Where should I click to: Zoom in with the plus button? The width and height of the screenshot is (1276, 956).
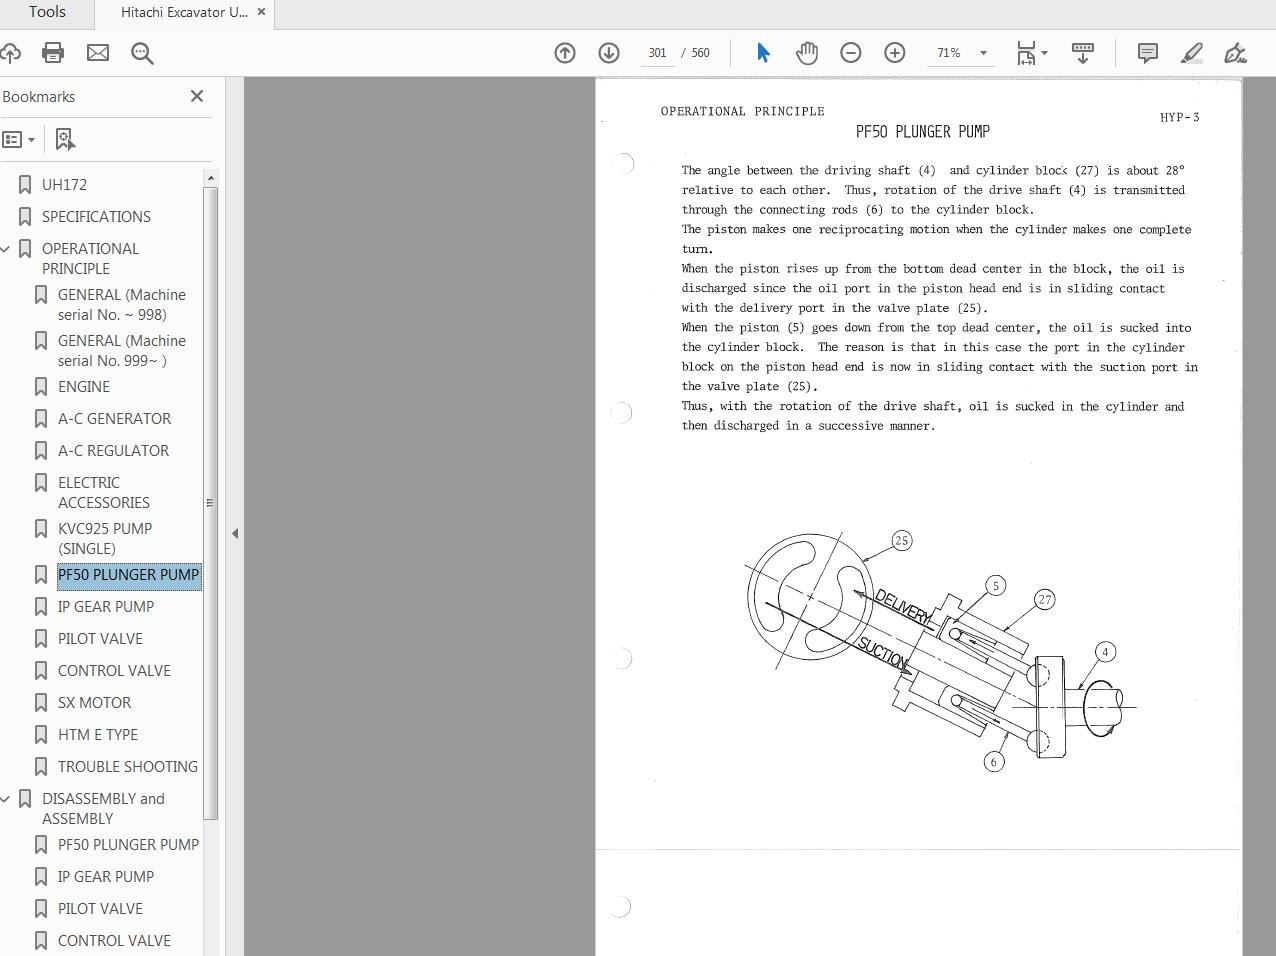[895, 52]
